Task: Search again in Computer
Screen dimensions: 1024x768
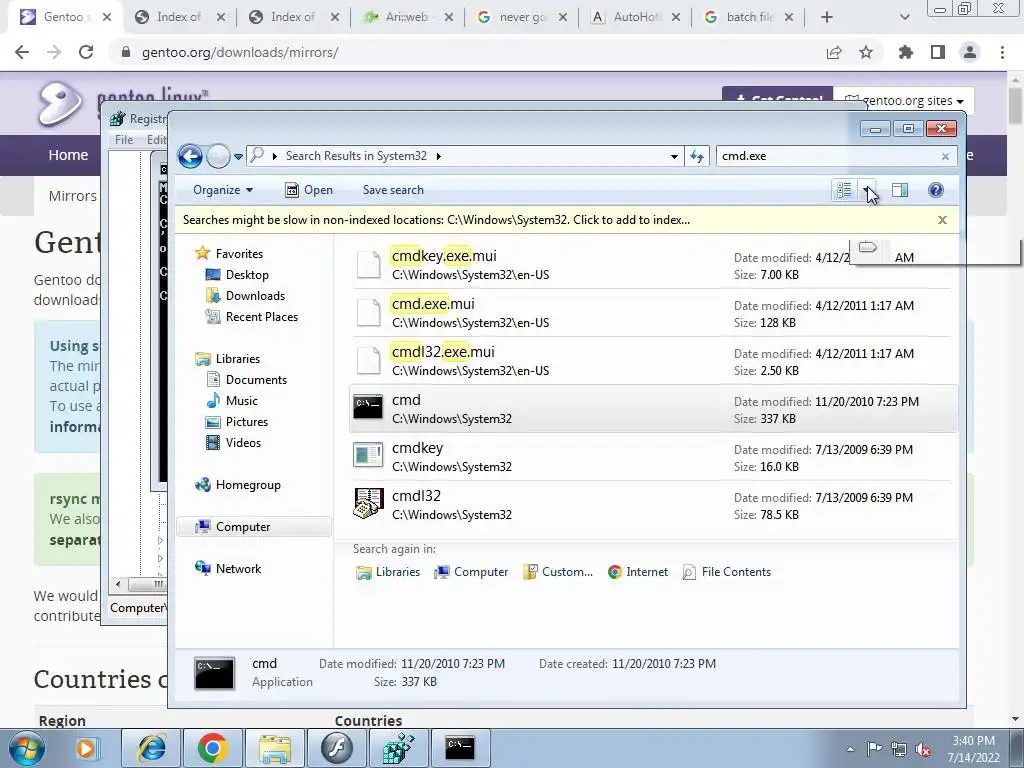Action: click(471, 572)
